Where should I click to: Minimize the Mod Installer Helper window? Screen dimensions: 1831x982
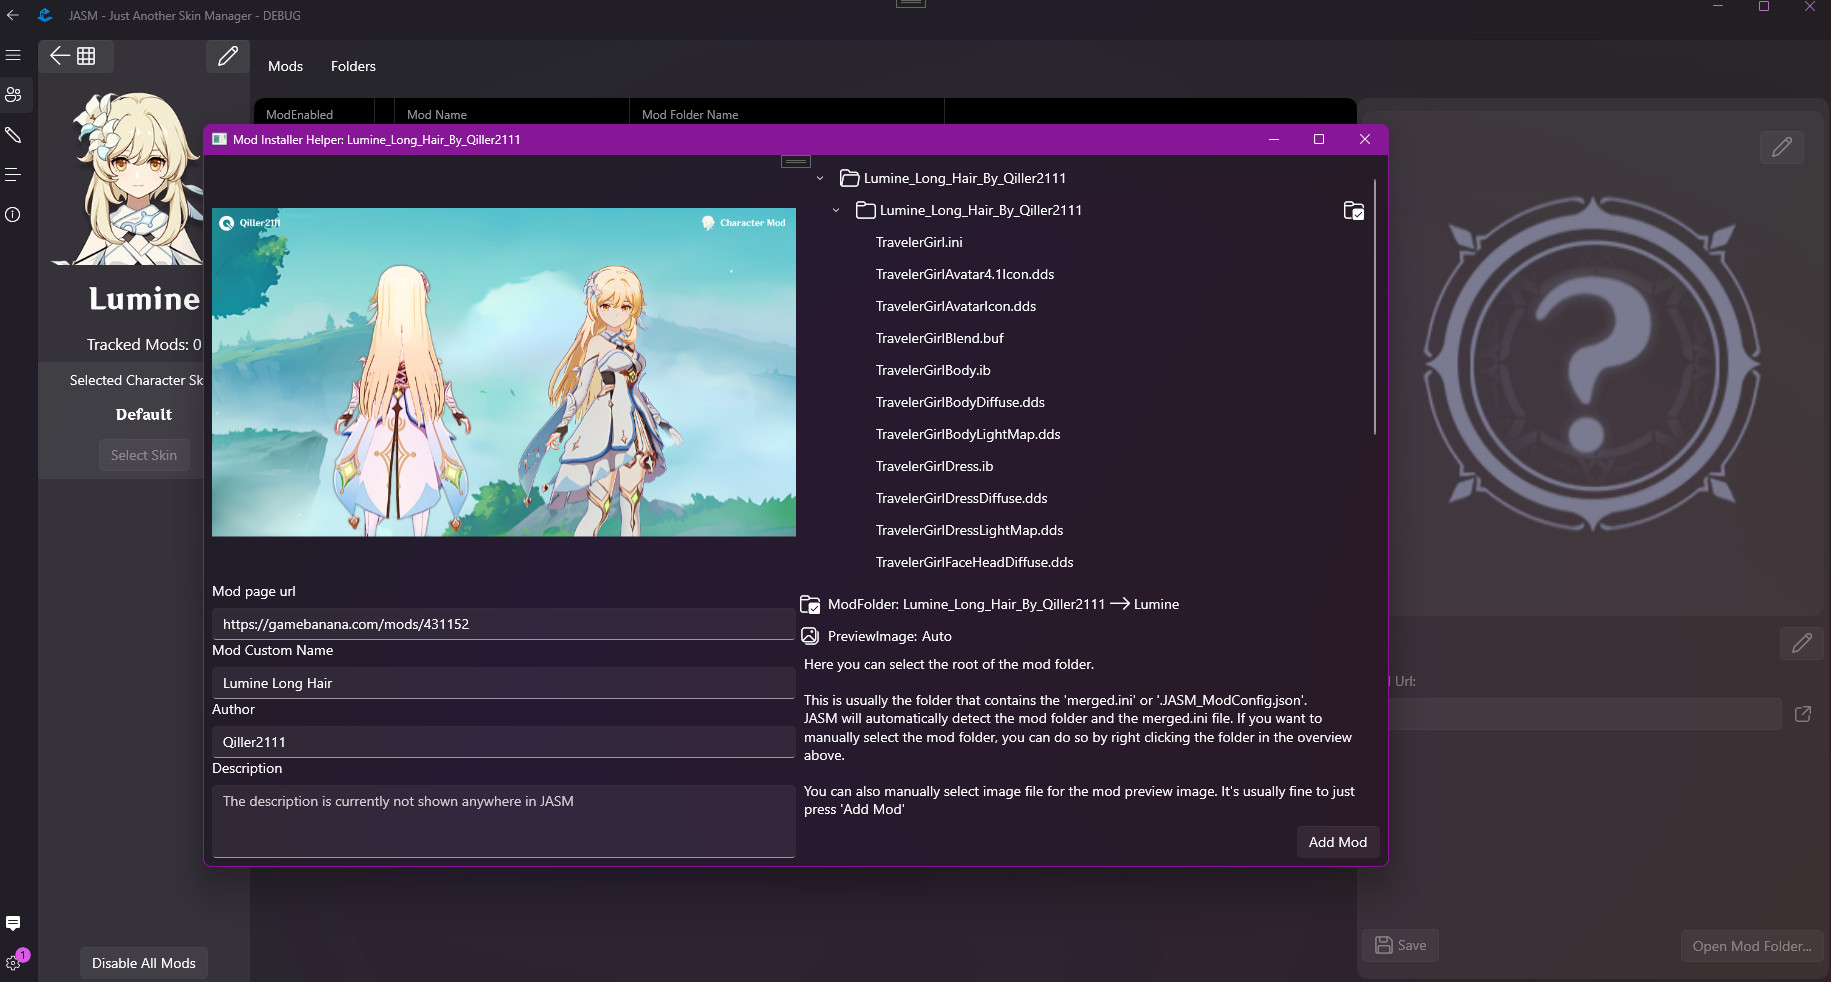point(1274,139)
